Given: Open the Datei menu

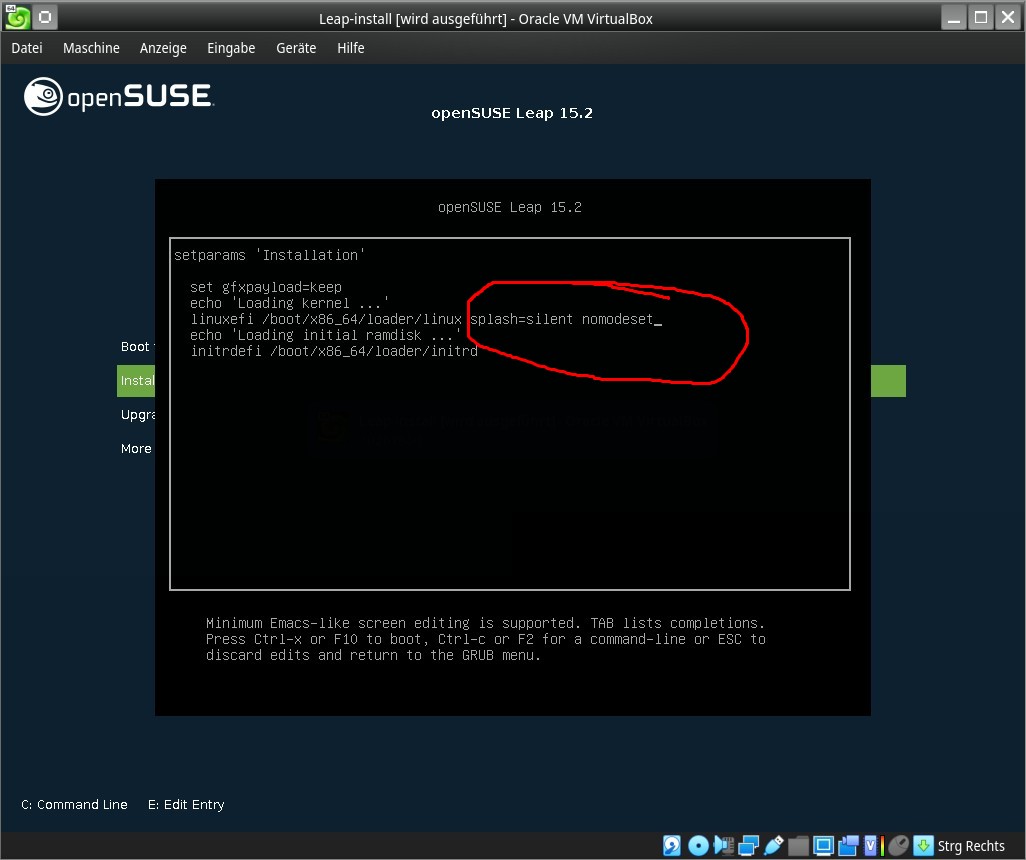Looking at the screenshot, I should tap(27, 48).
